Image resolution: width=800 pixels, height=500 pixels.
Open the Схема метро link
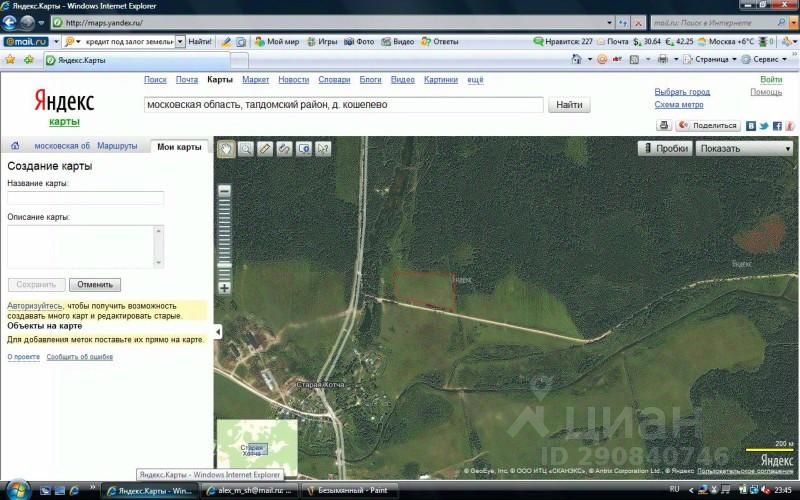tap(679, 105)
